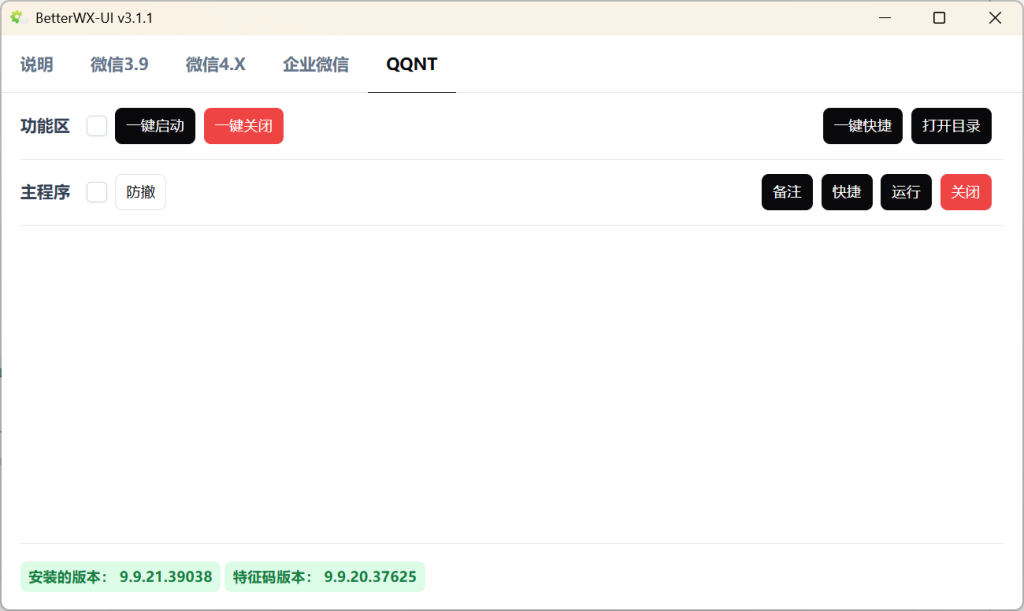Enable anti-recall with the 防撤 button
The height and width of the screenshot is (611, 1024).
tap(140, 192)
